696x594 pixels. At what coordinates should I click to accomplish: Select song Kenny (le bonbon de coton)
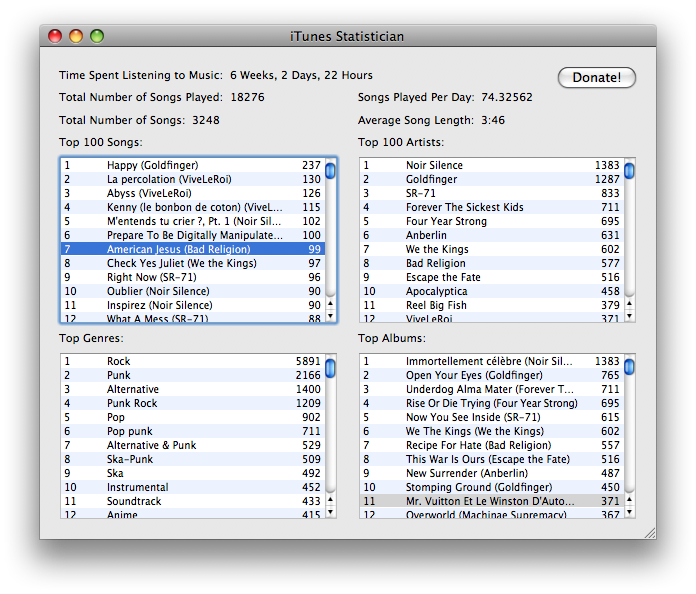193,207
